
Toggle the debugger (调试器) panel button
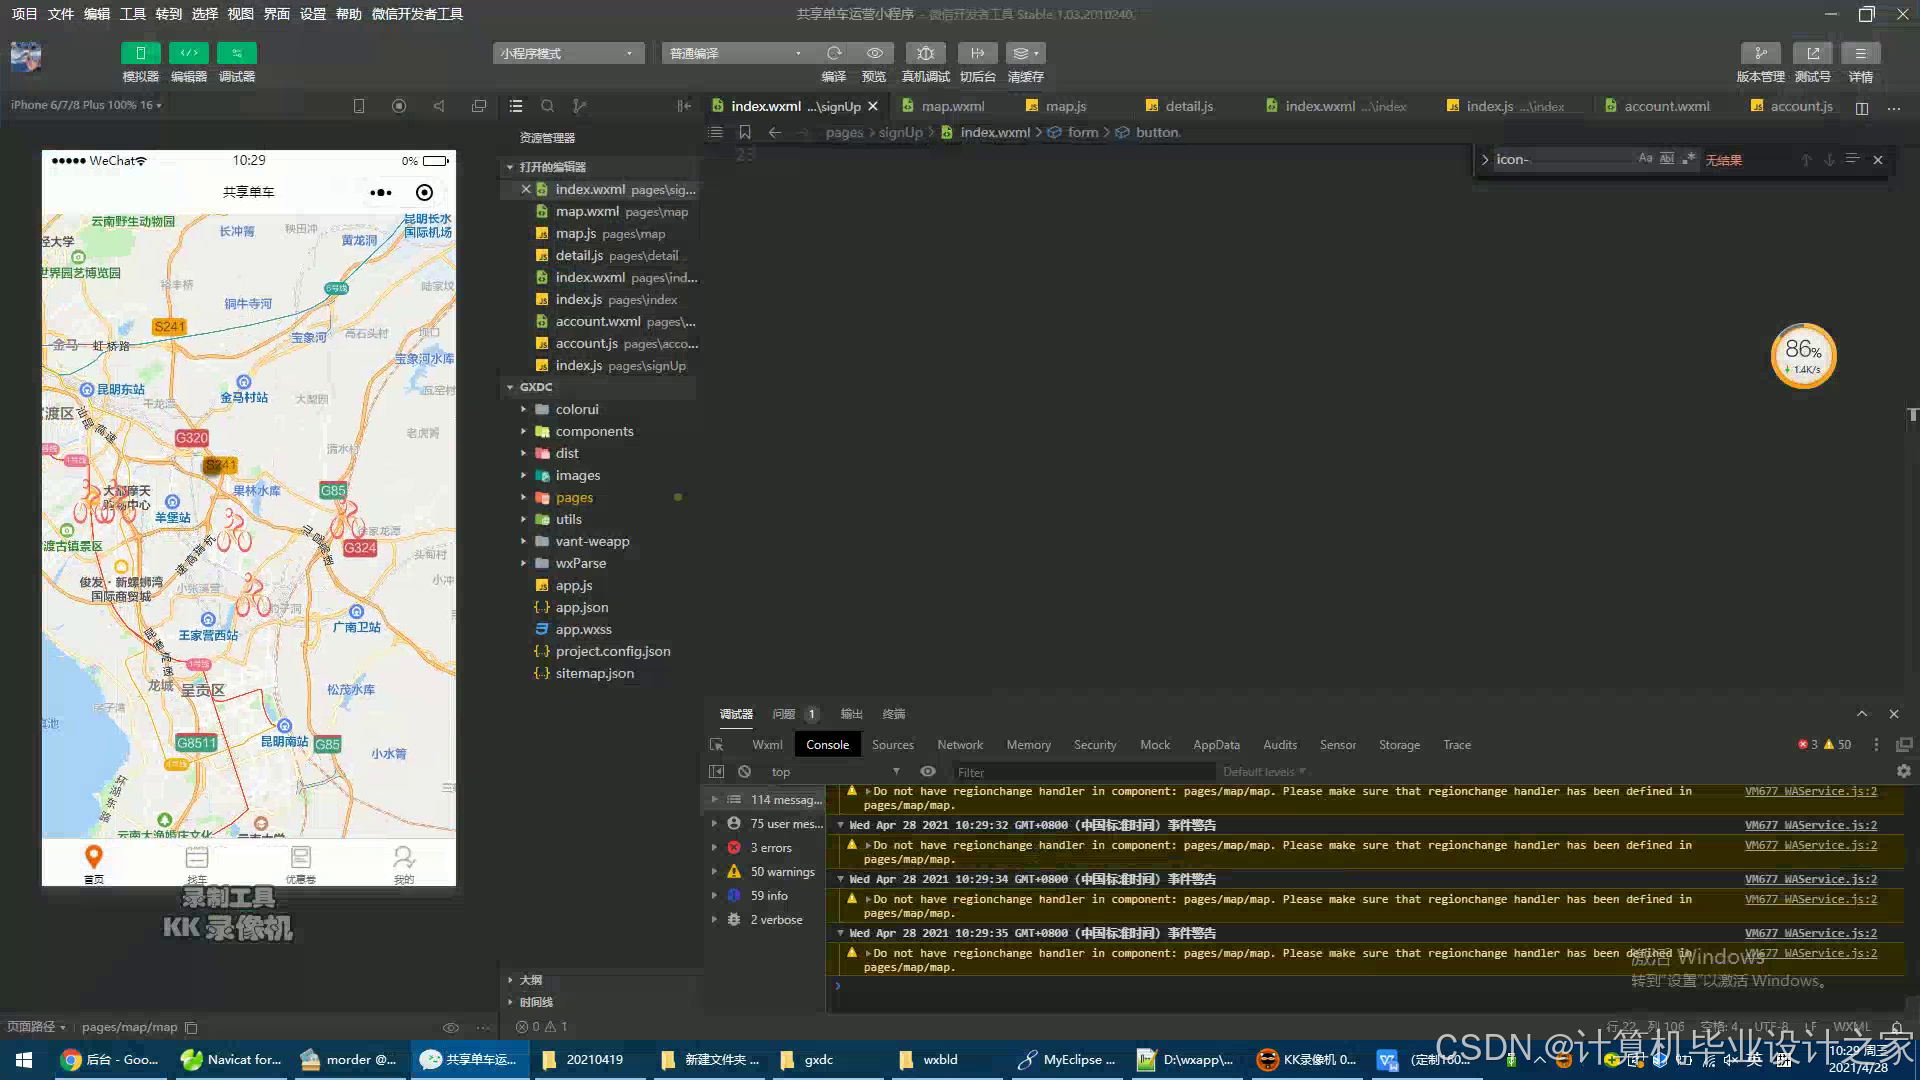[237, 53]
